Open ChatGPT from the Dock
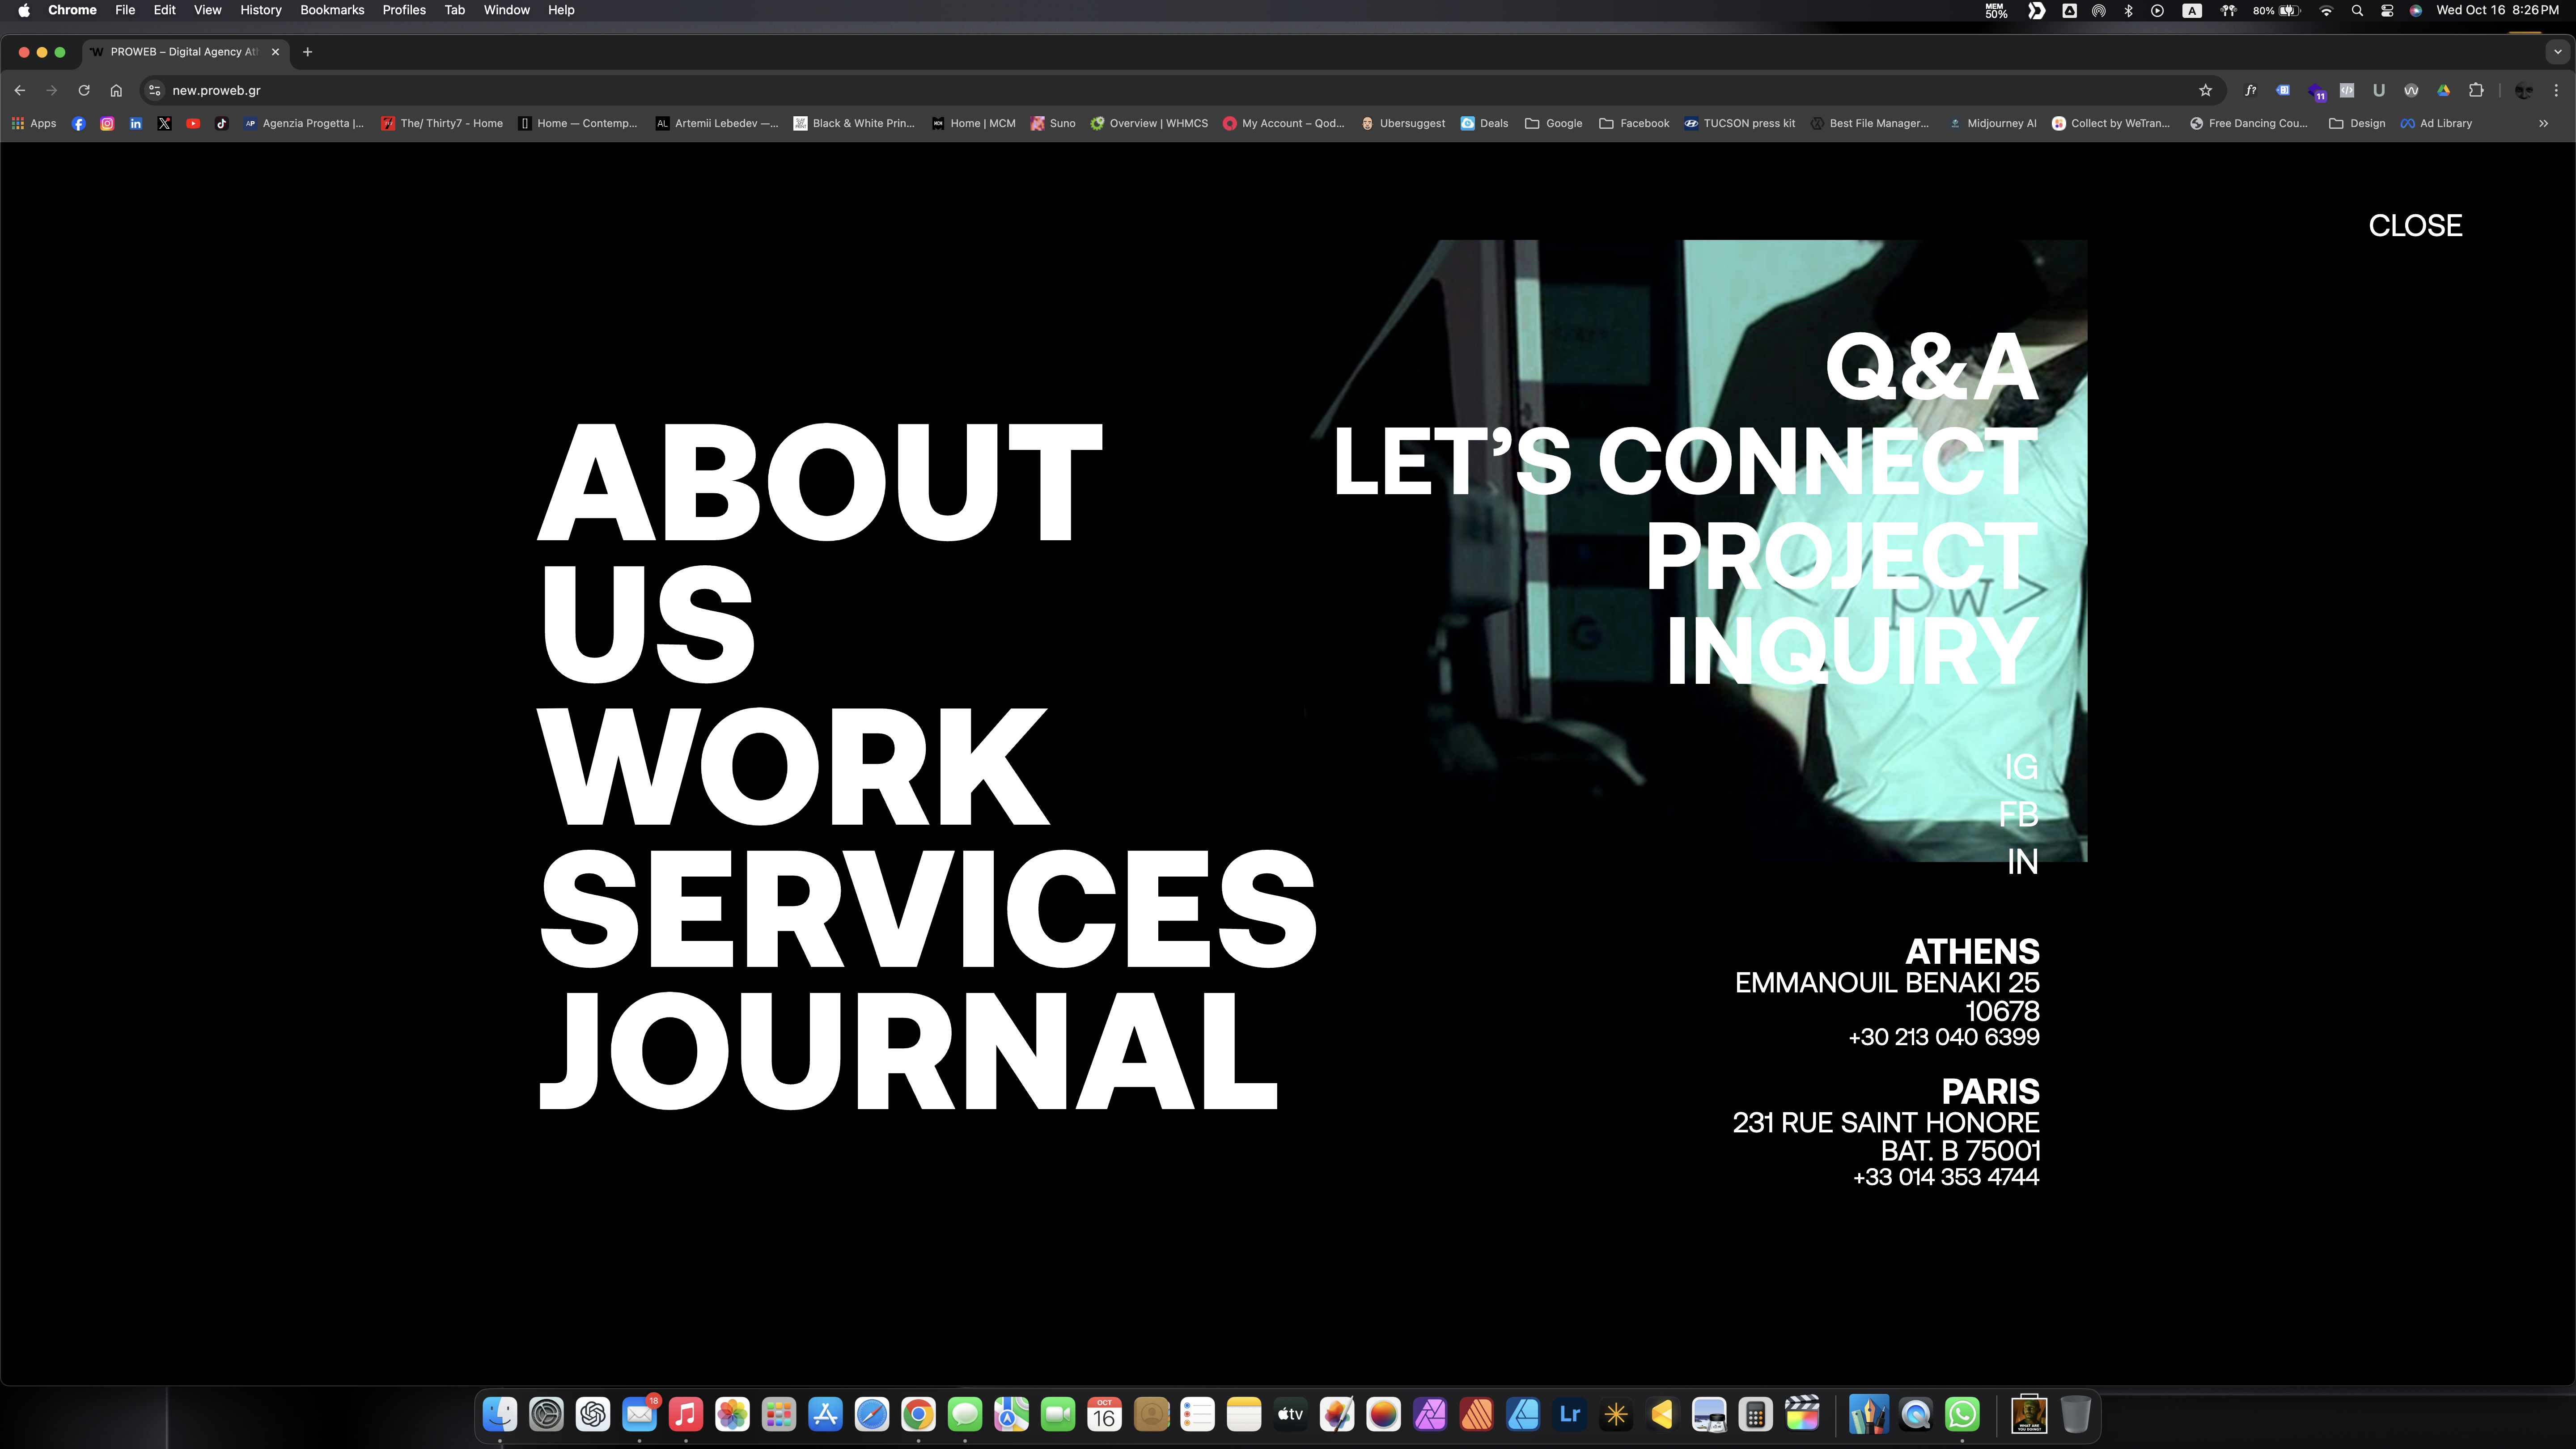 [x=593, y=1414]
